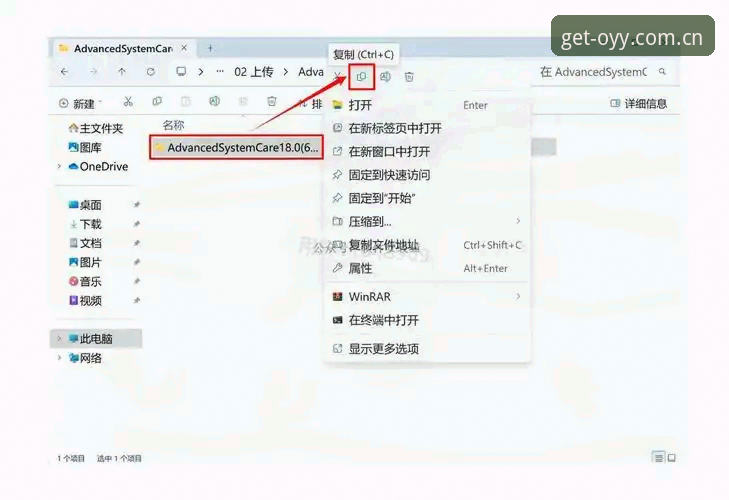Image resolution: width=729 pixels, height=500 pixels.
Task: Switch to details view icon in status bar
Action: pyautogui.click(x=658, y=458)
